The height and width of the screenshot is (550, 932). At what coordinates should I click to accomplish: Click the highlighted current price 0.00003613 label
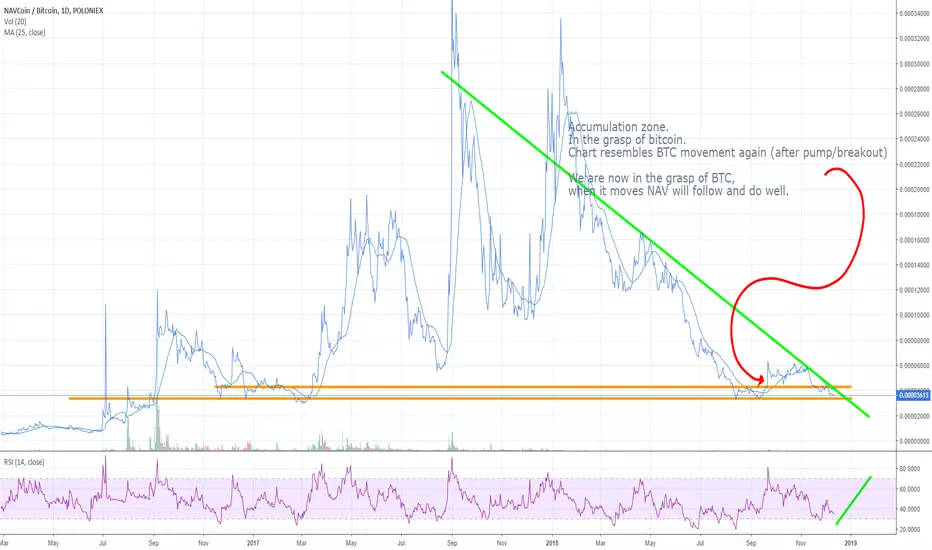coord(914,395)
